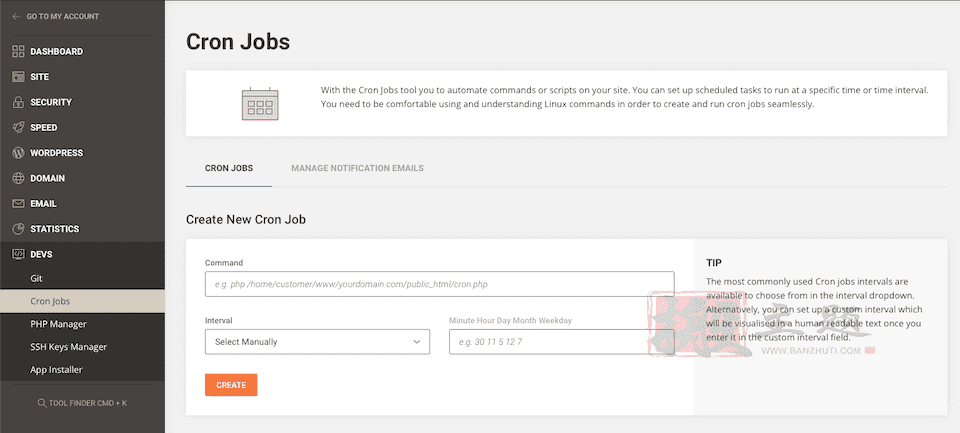
Task: Click the Site icon in sidebar
Action: pos(18,77)
